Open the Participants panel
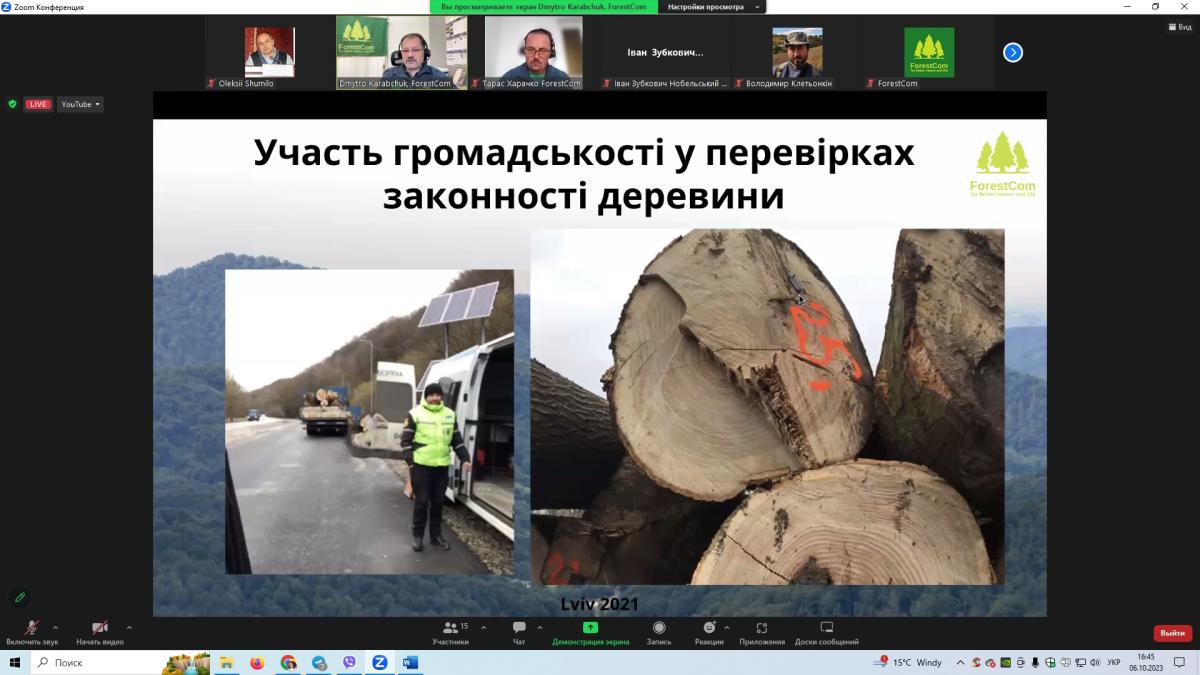The height and width of the screenshot is (675, 1200). pyautogui.click(x=450, y=632)
